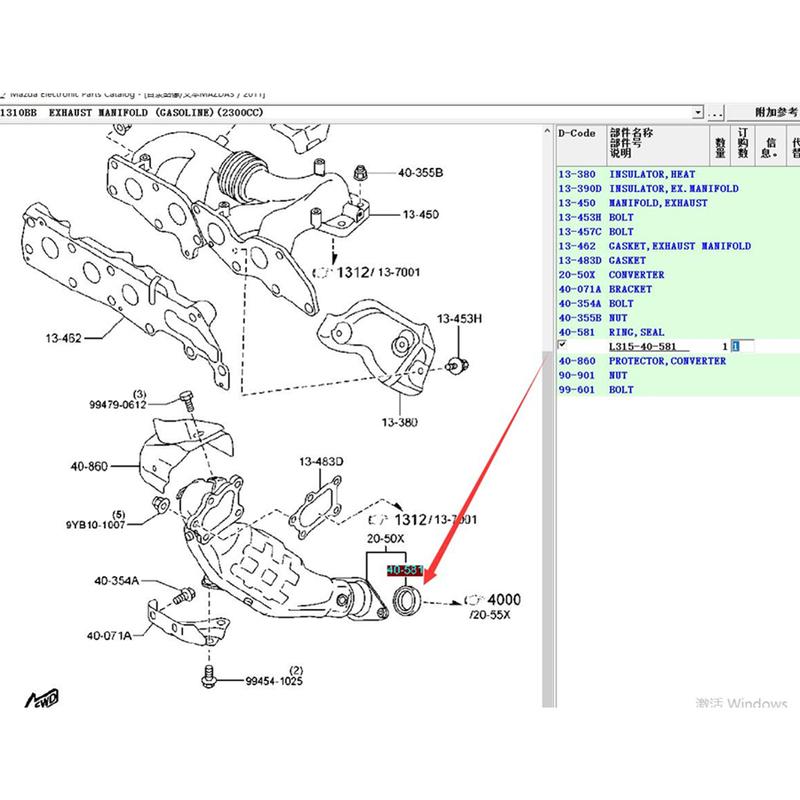800x800 pixels.
Task: Click the 13-483D gasket illustration
Action: pyautogui.click(x=316, y=507)
